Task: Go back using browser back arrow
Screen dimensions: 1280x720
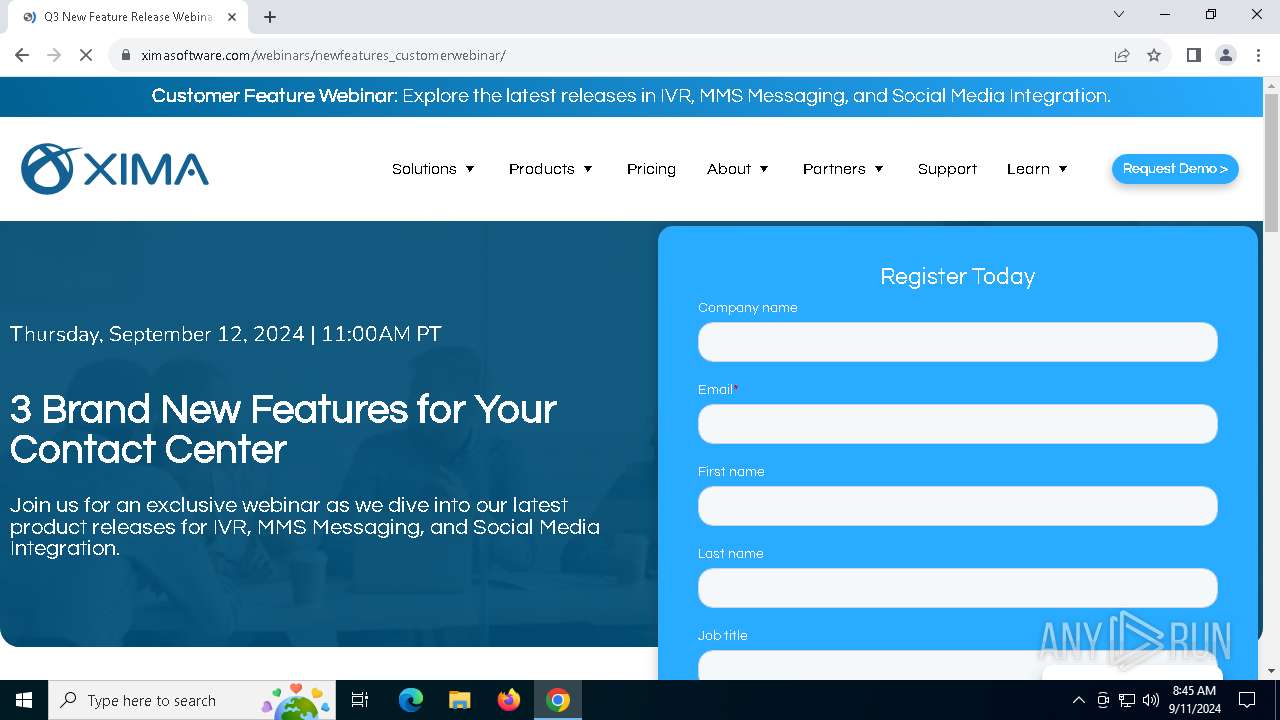Action: (22, 55)
